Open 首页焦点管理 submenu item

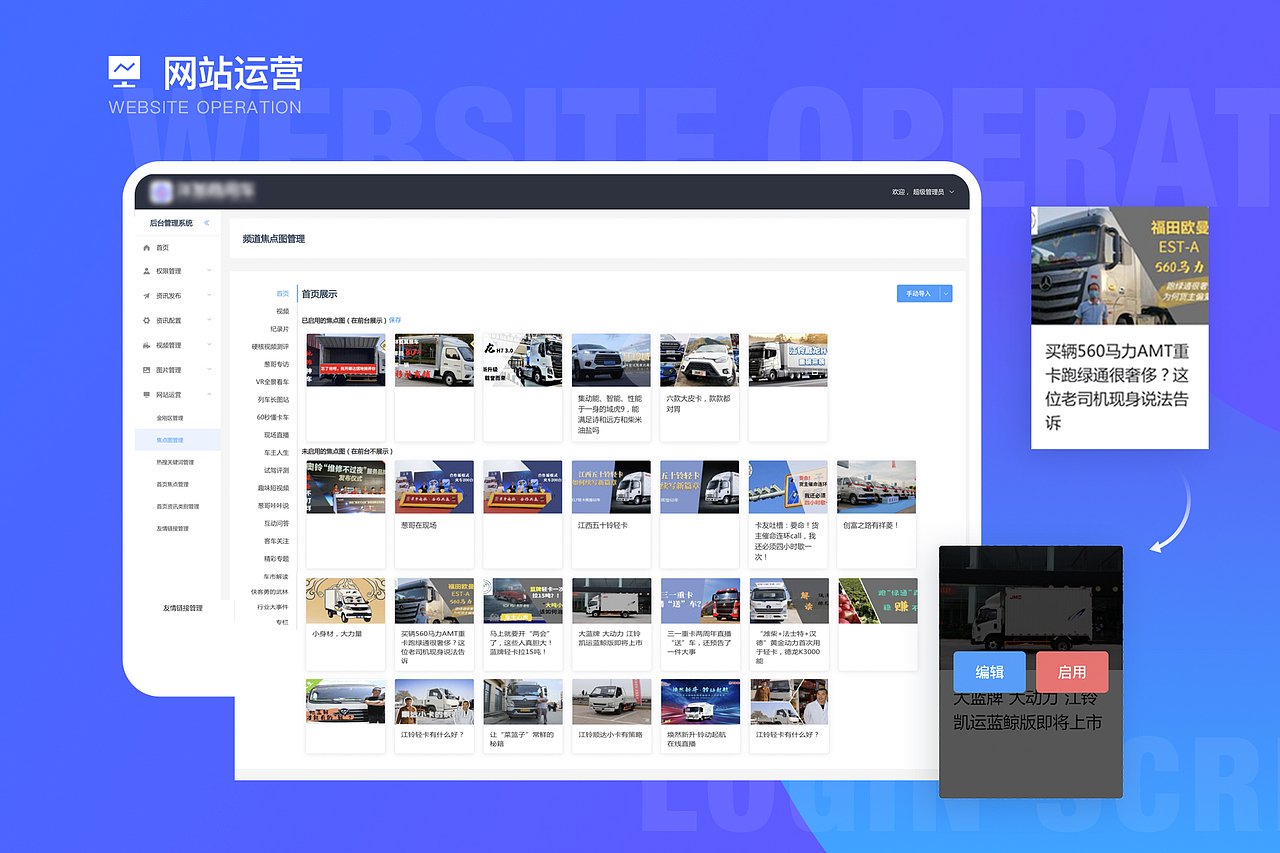coord(172,484)
